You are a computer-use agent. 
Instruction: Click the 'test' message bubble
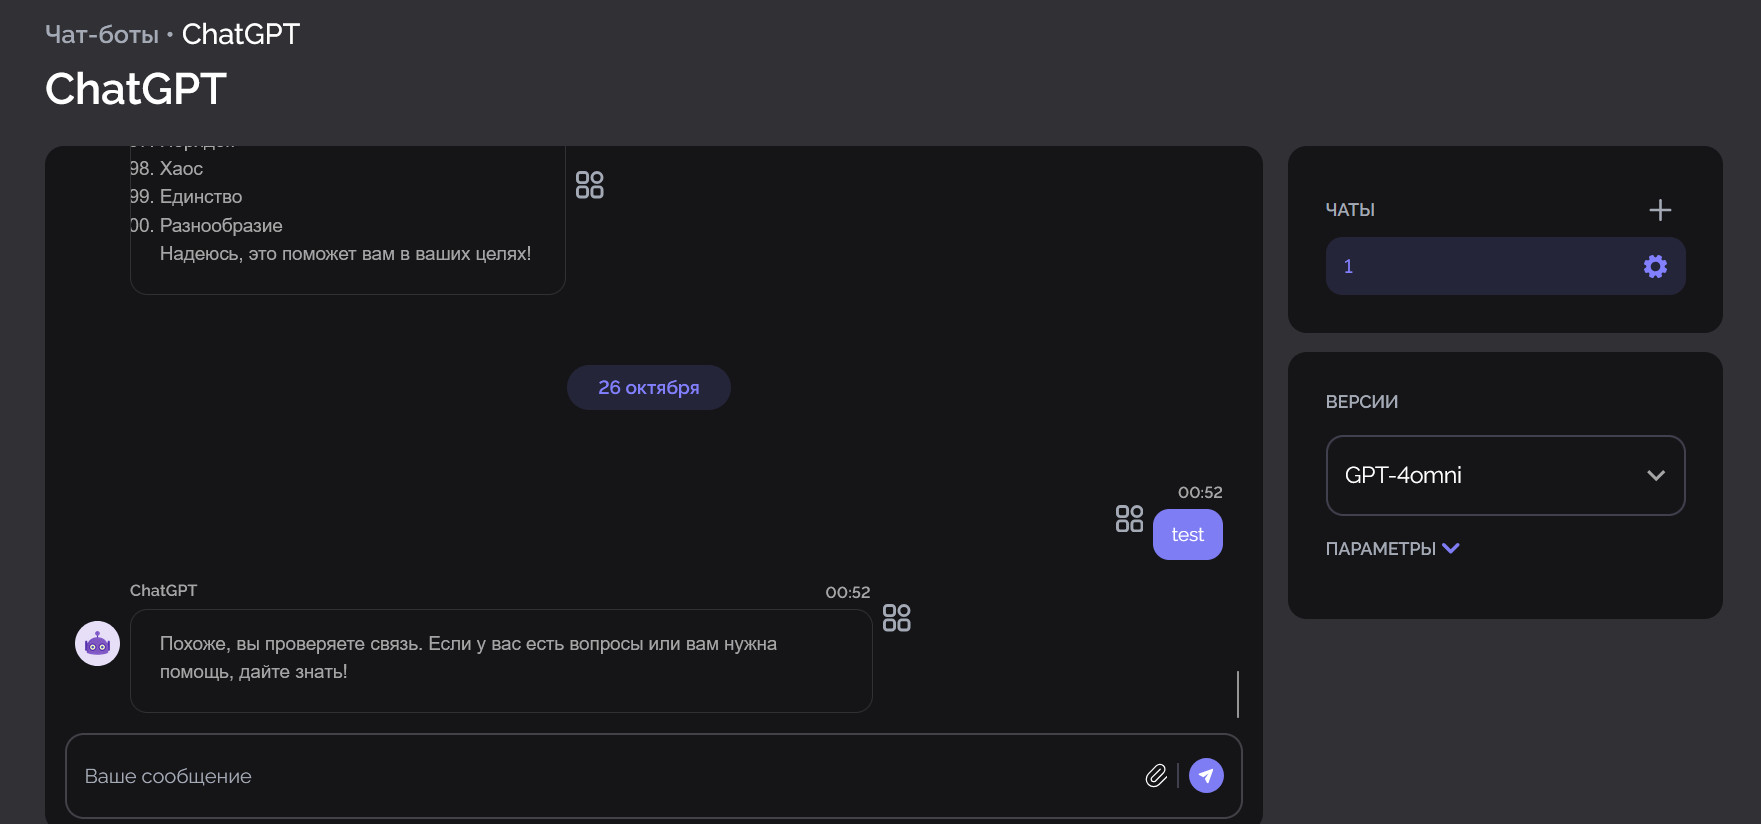(x=1187, y=535)
